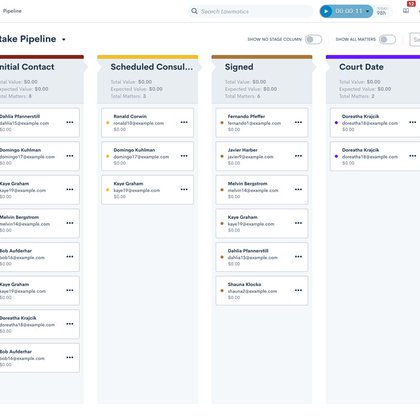Viewport: 420px width, 420px height.
Task: Open options menu for Shauna Klocko card
Action: (x=298, y=290)
